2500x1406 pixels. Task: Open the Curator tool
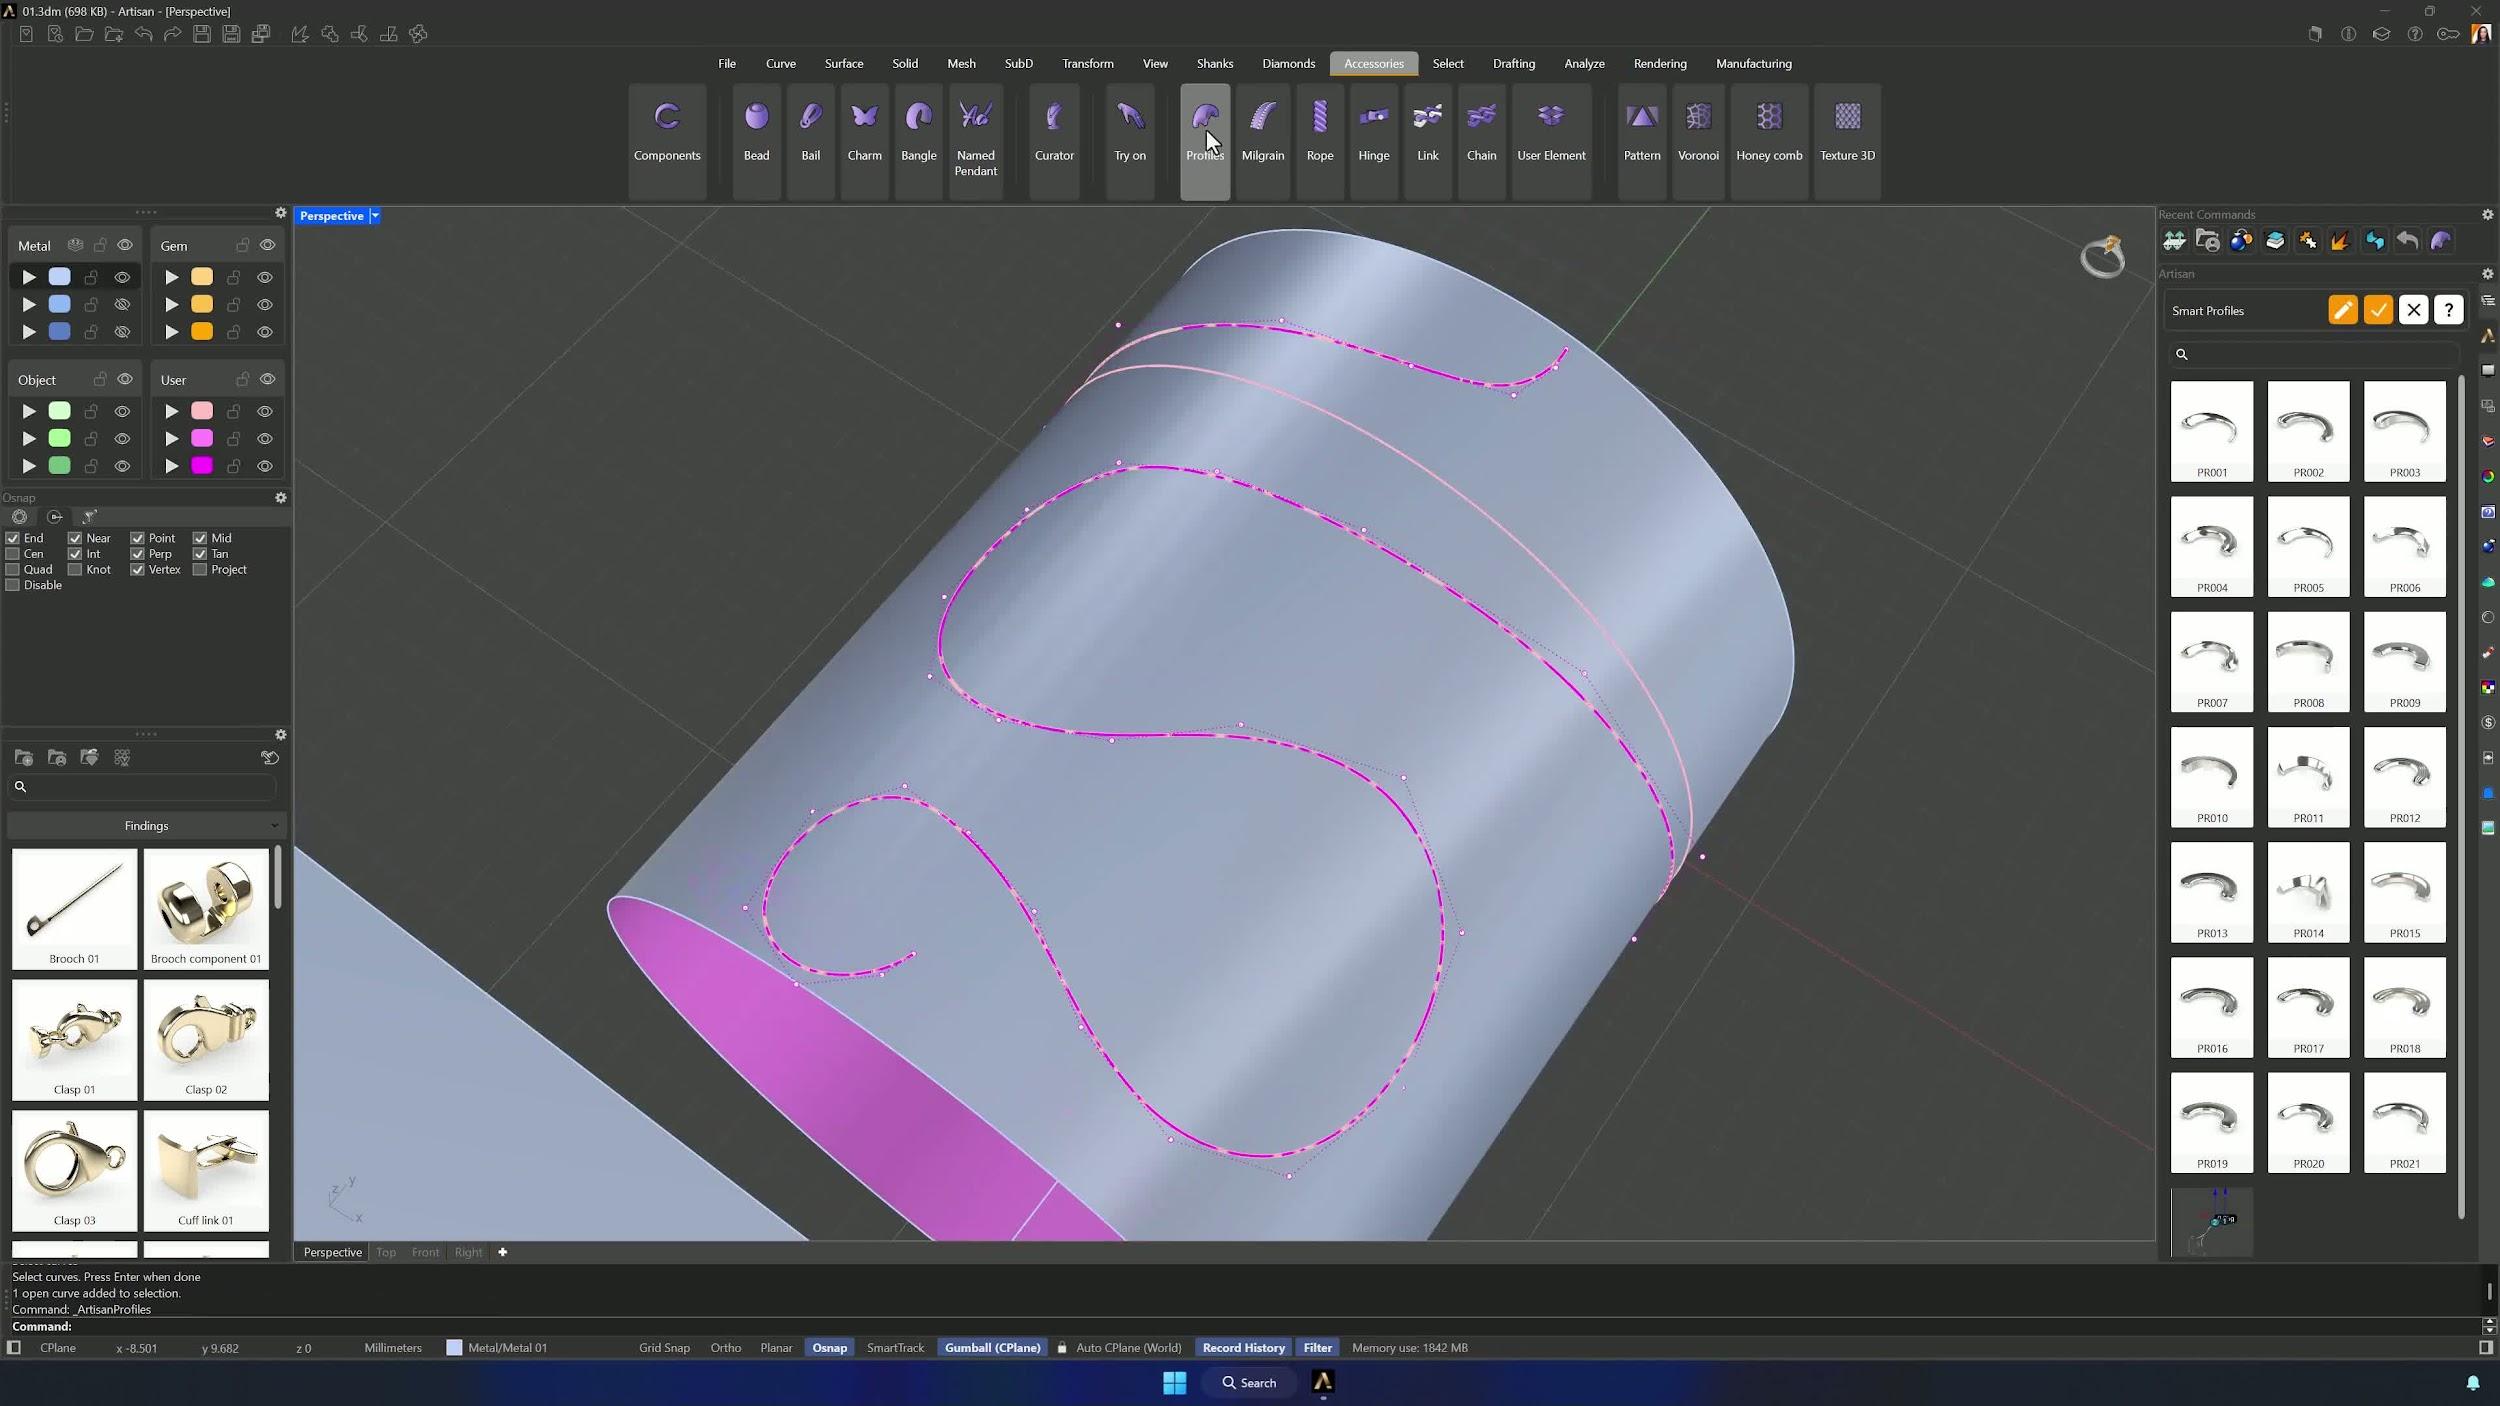(1054, 141)
